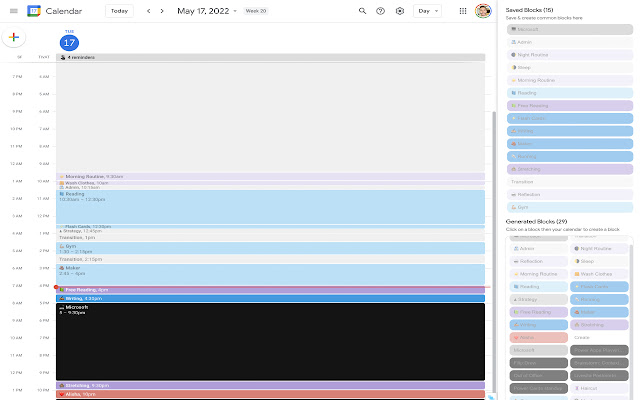
Task: Click the calendar day-view vertical scrollbar
Action: (x=494, y=251)
